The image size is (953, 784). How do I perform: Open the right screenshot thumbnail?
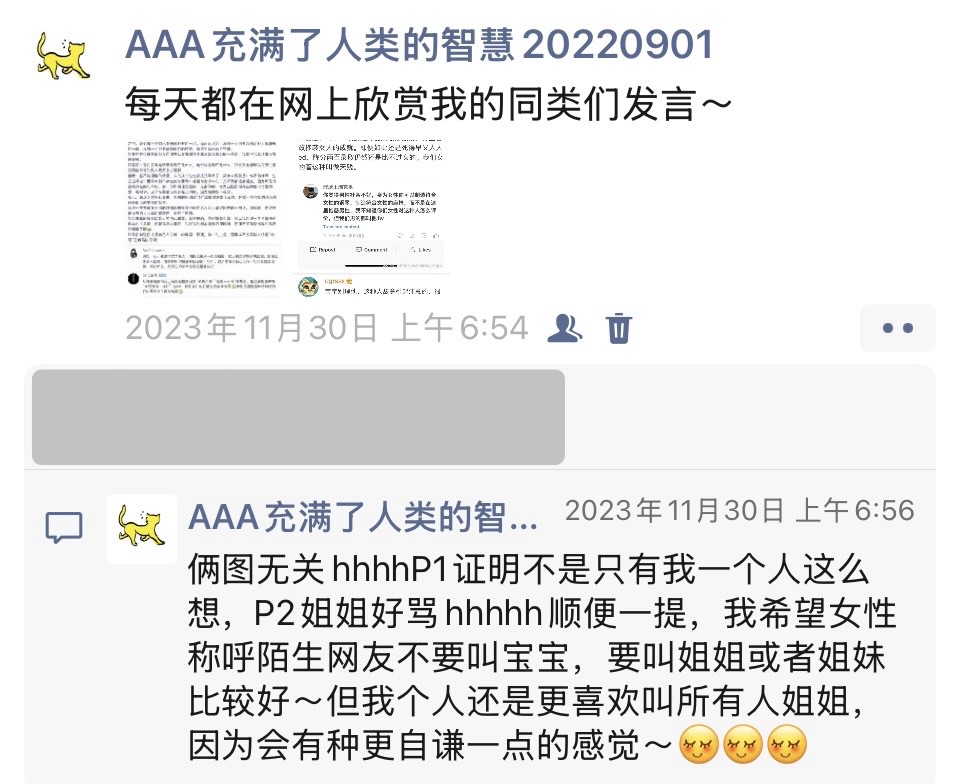[x=371, y=219]
